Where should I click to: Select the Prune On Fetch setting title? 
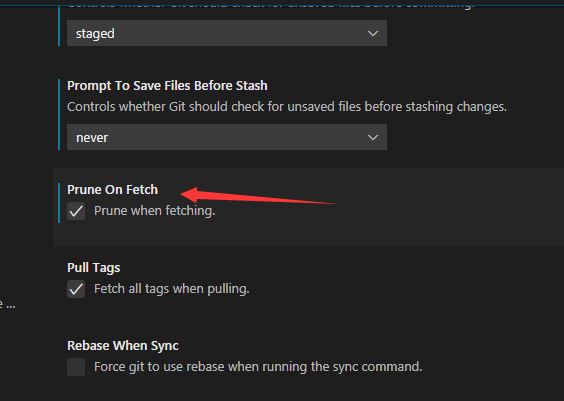tap(113, 190)
